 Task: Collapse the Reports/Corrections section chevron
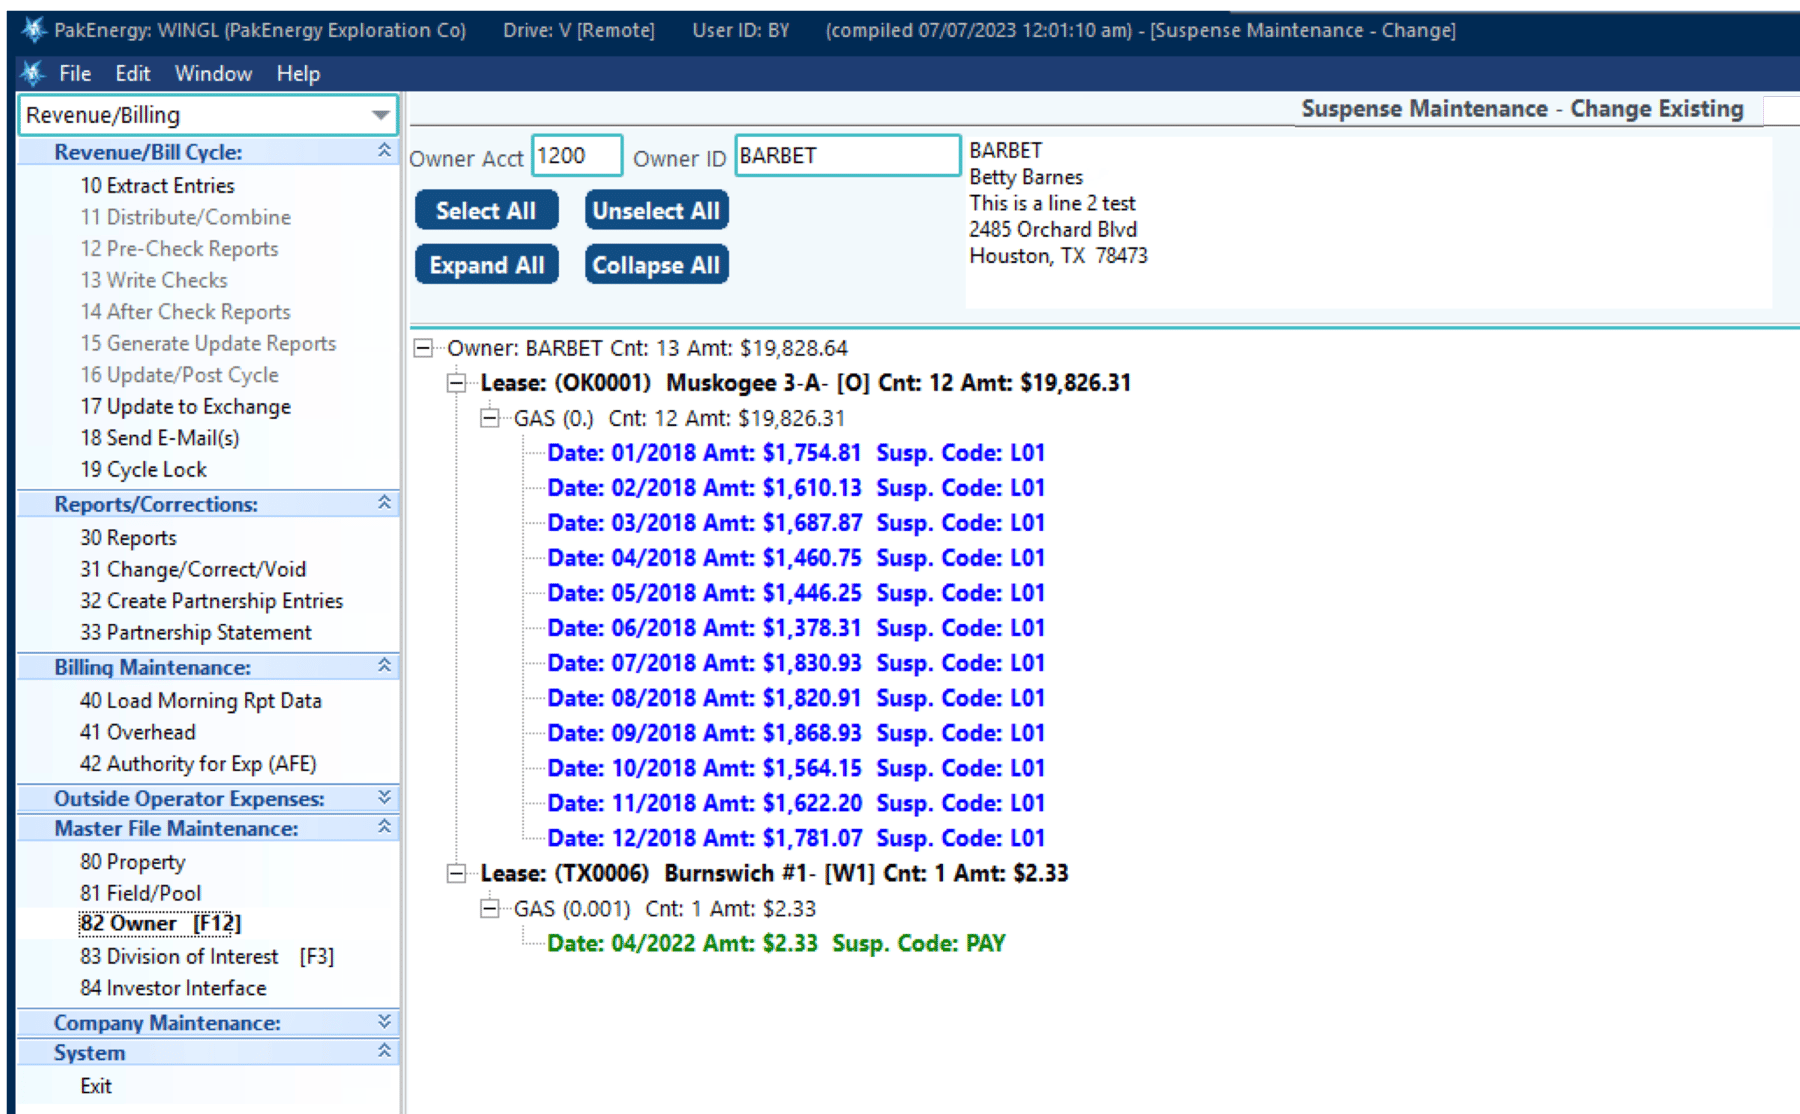tap(383, 503)
